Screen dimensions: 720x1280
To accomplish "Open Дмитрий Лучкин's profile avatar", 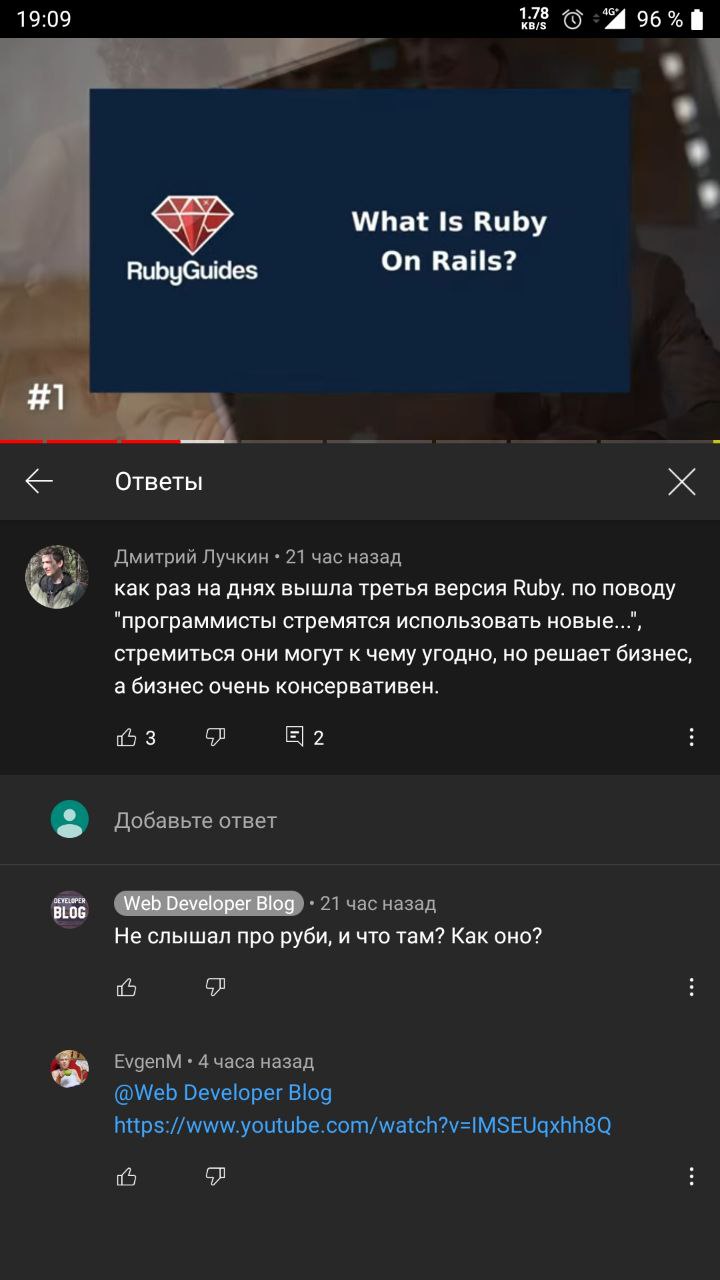I will pos(56,577).
